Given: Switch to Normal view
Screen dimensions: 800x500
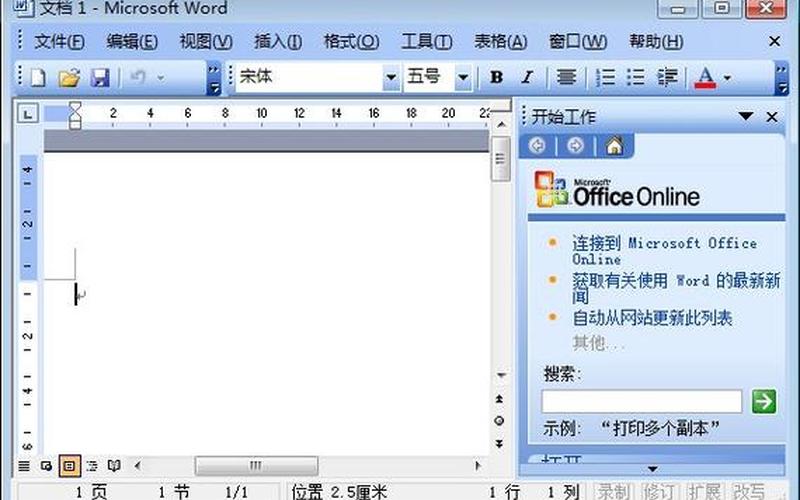Looking at the screenshot, I should [x=24, y=466].
